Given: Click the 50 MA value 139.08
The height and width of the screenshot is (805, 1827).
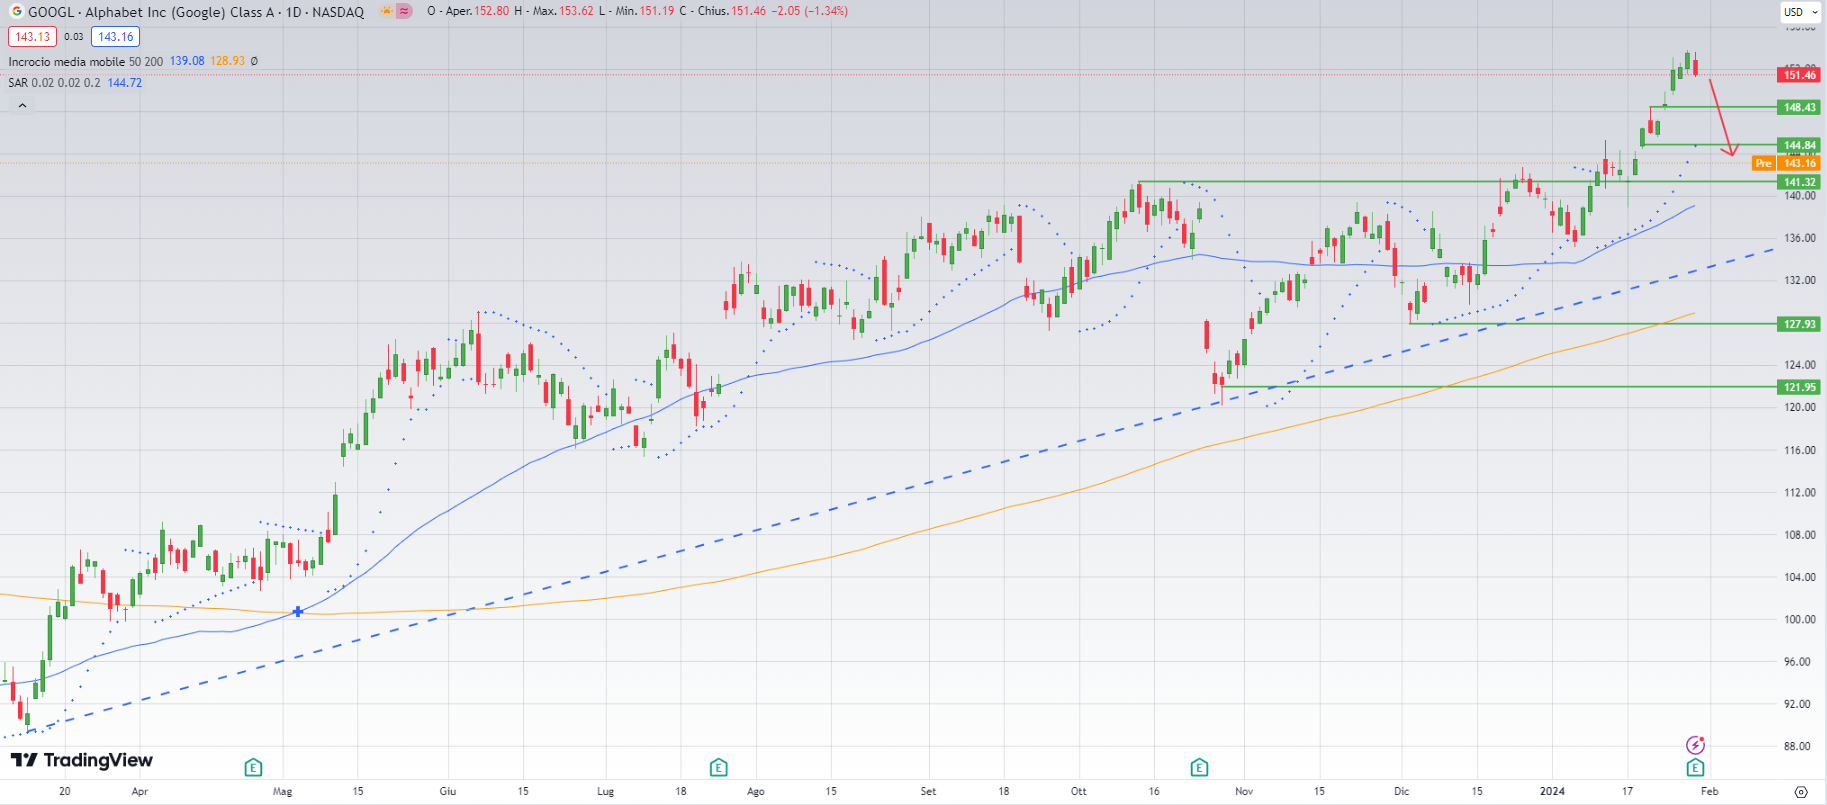Looking at the screenshot, I should pos(187,61).
